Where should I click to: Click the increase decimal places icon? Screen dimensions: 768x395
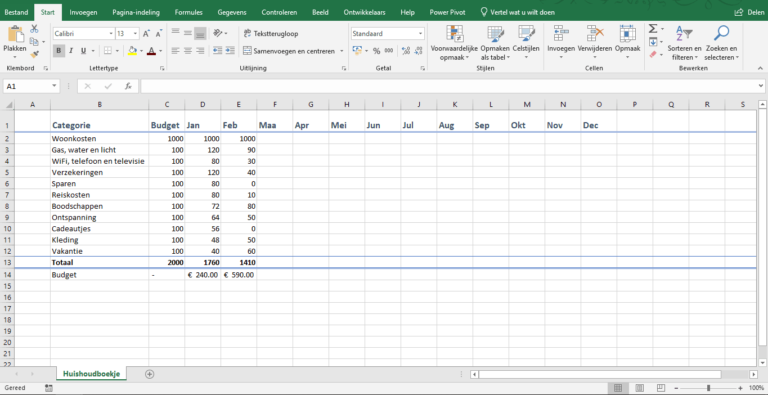(x=406, y=50)
